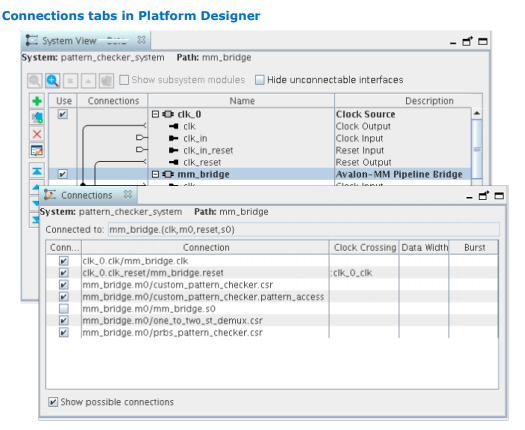This screenshot has height=430, width=525.
Task: Uncheck custom_pattern_checker.pattern_access connection
Action: [64, 297]
